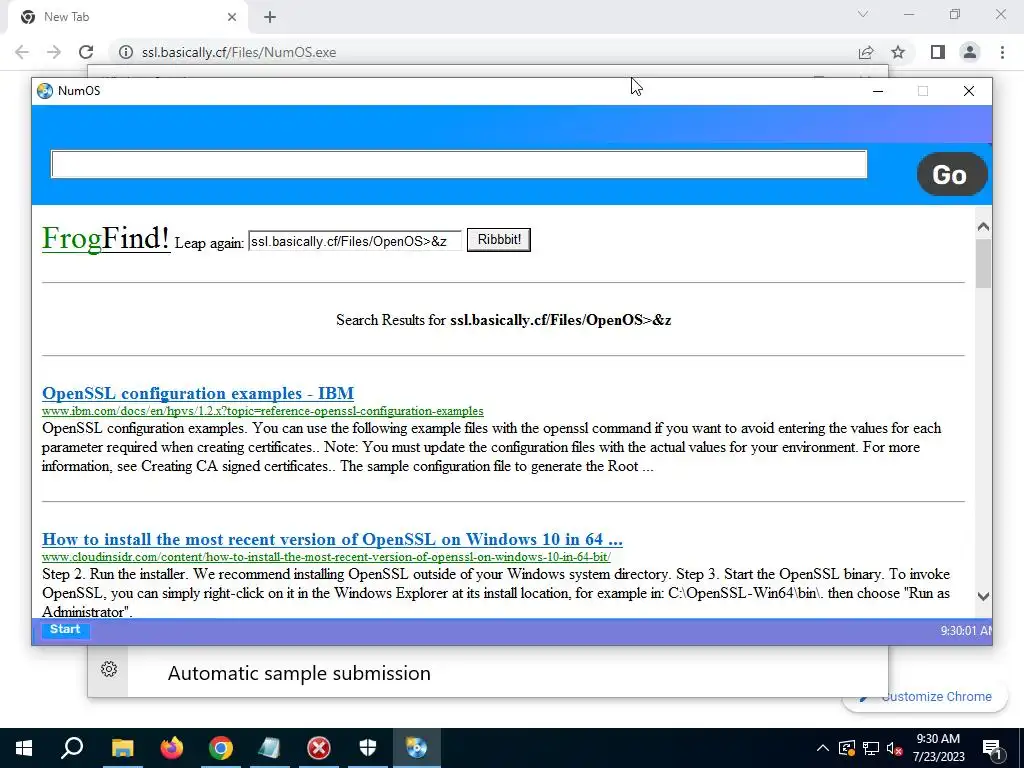Open Windows Start menu
Viewport: 1024px width, 768px height.
pos(24,748)
